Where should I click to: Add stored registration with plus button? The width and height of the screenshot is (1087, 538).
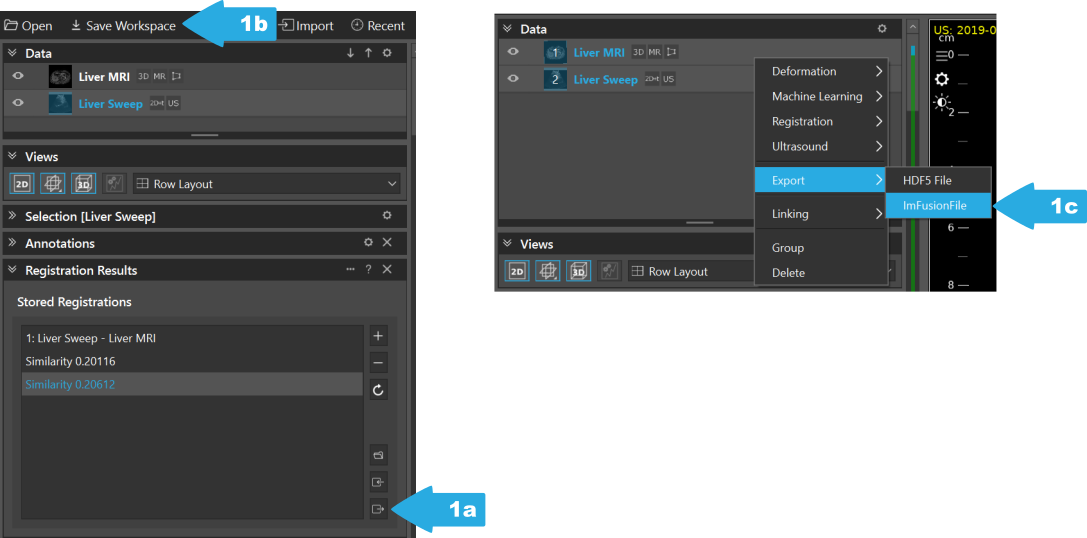[x=378, y=336]
